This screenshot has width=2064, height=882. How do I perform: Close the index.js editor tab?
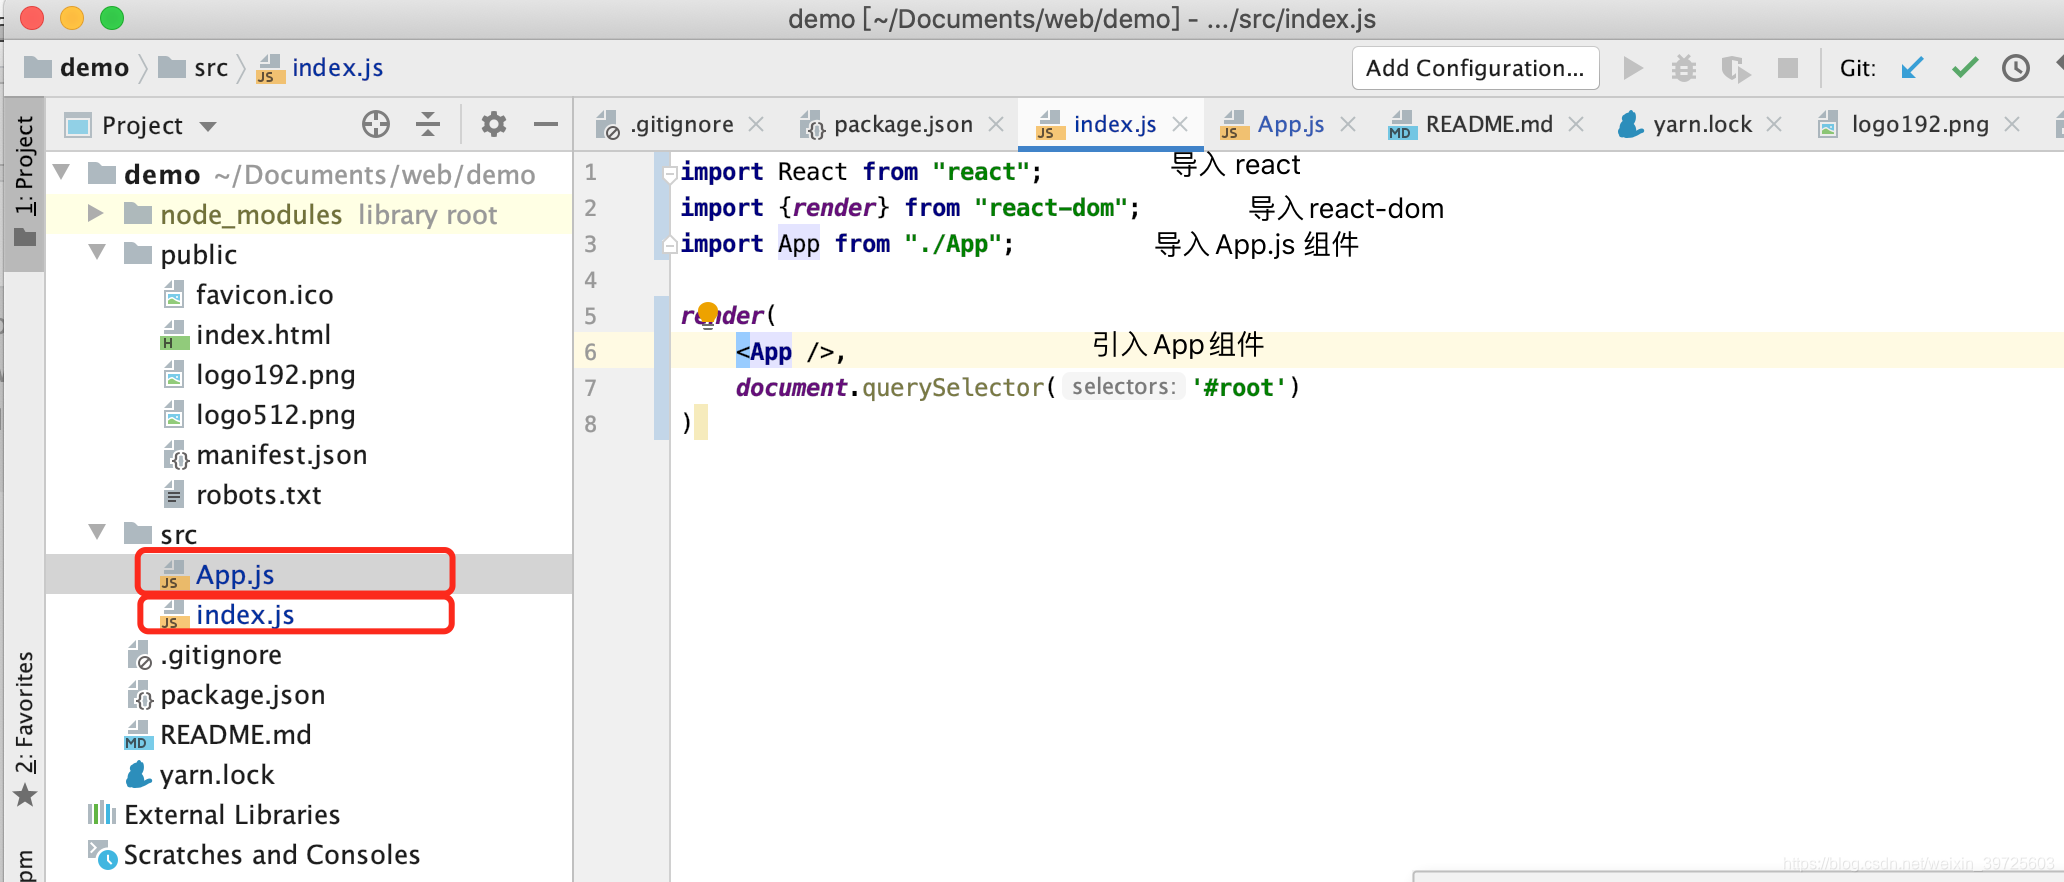1180,124
